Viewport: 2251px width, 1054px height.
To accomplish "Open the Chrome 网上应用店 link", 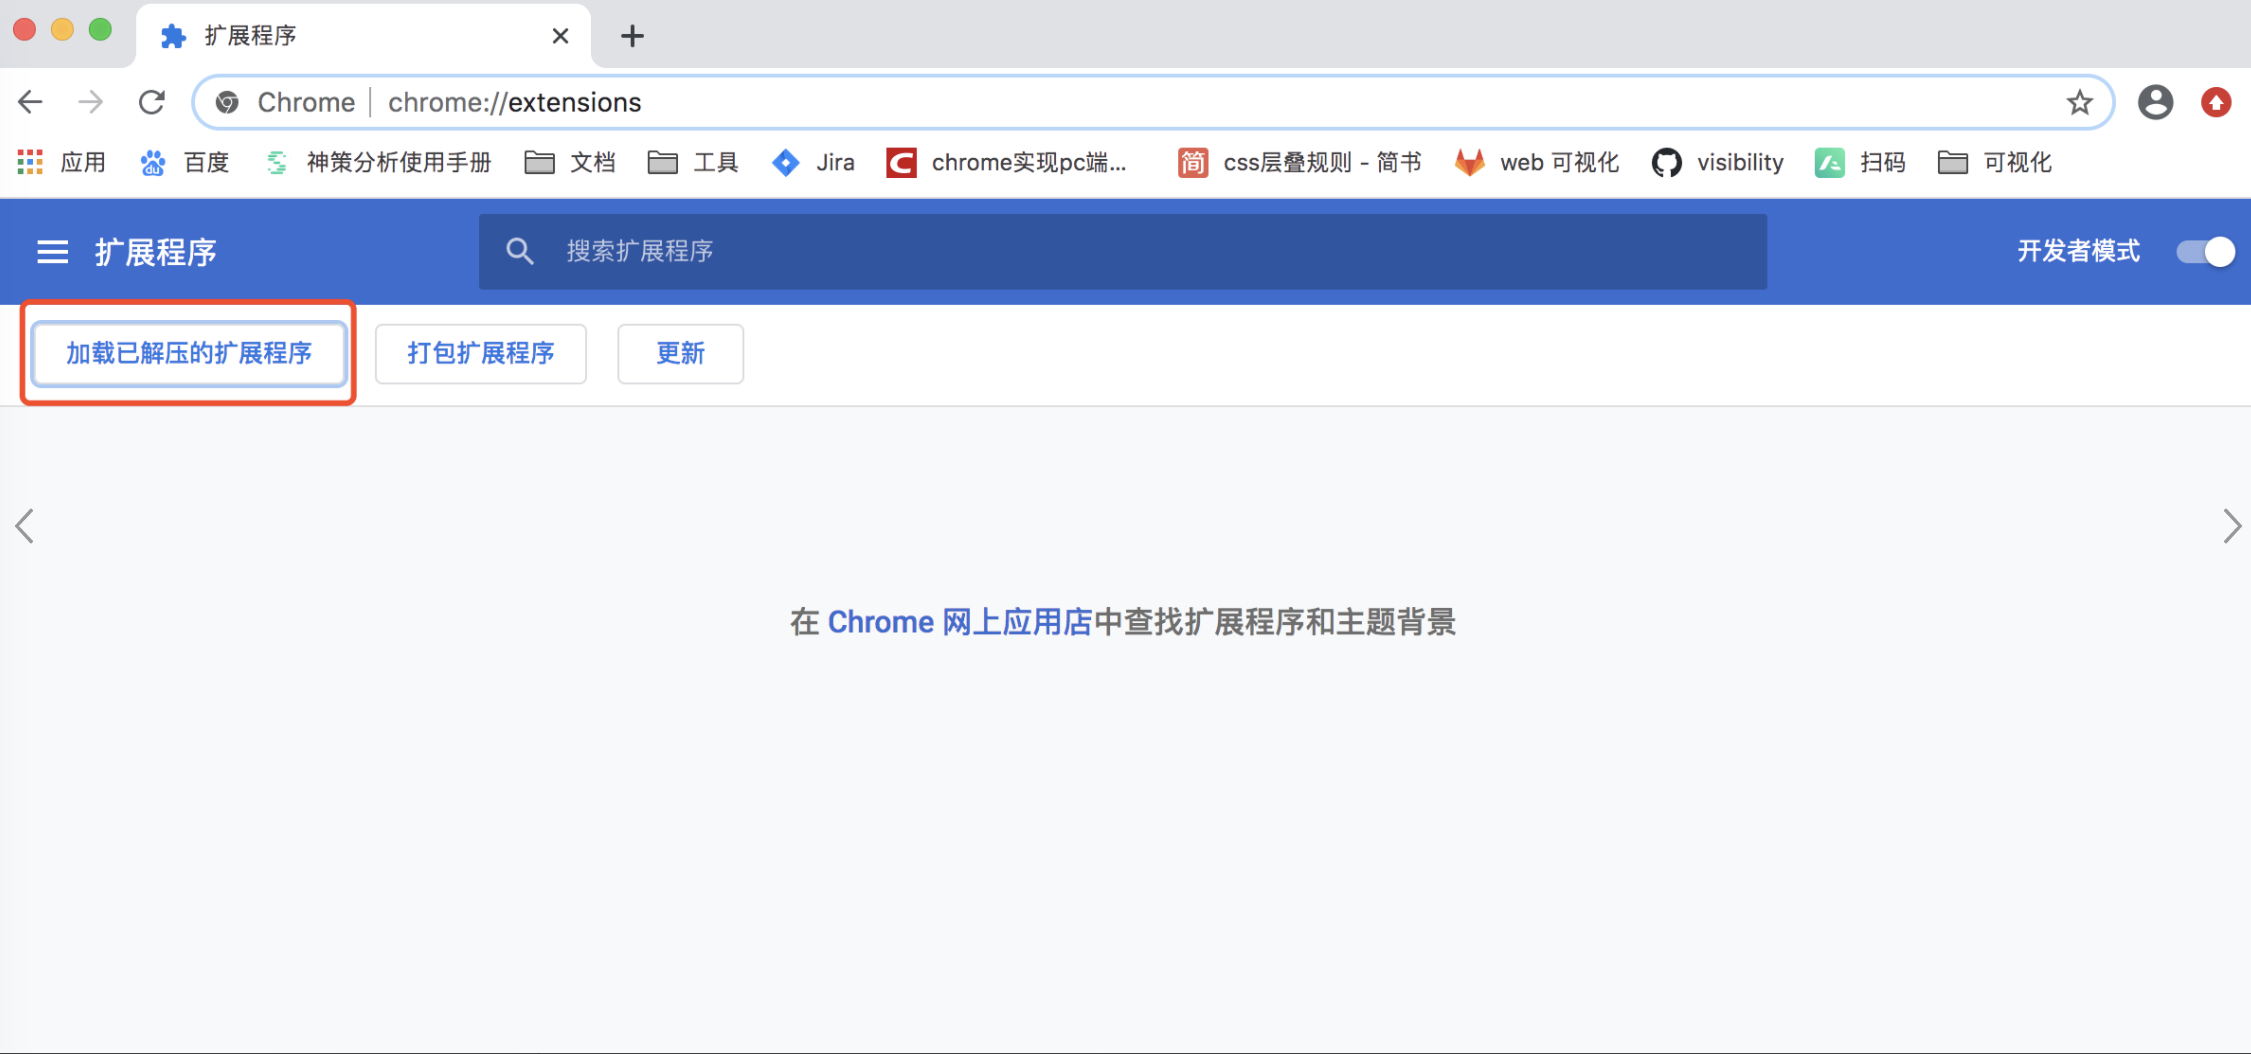I will click(x=959, y=622).
